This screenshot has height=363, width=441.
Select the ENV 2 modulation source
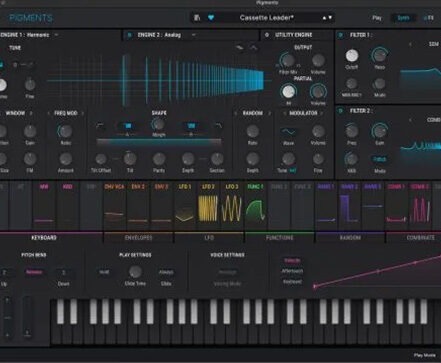coord(138,205)
